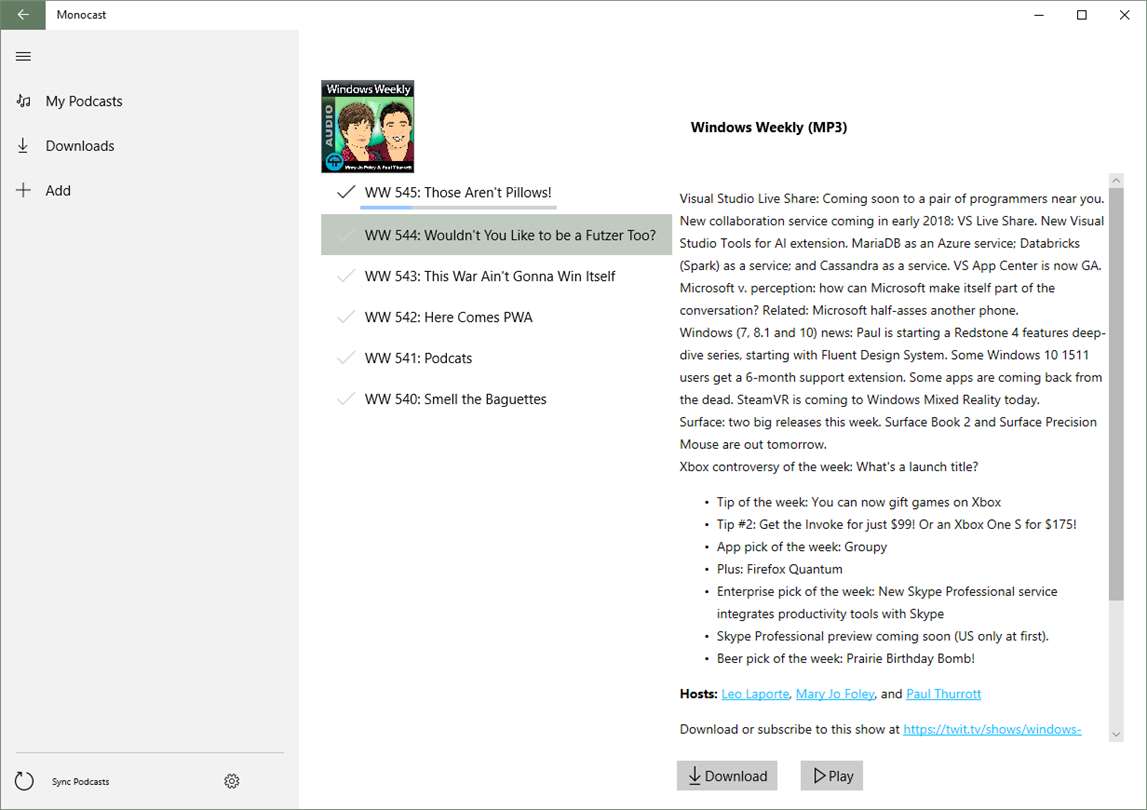Select episode WW 545: Those Aren't Pillows!

458,192
